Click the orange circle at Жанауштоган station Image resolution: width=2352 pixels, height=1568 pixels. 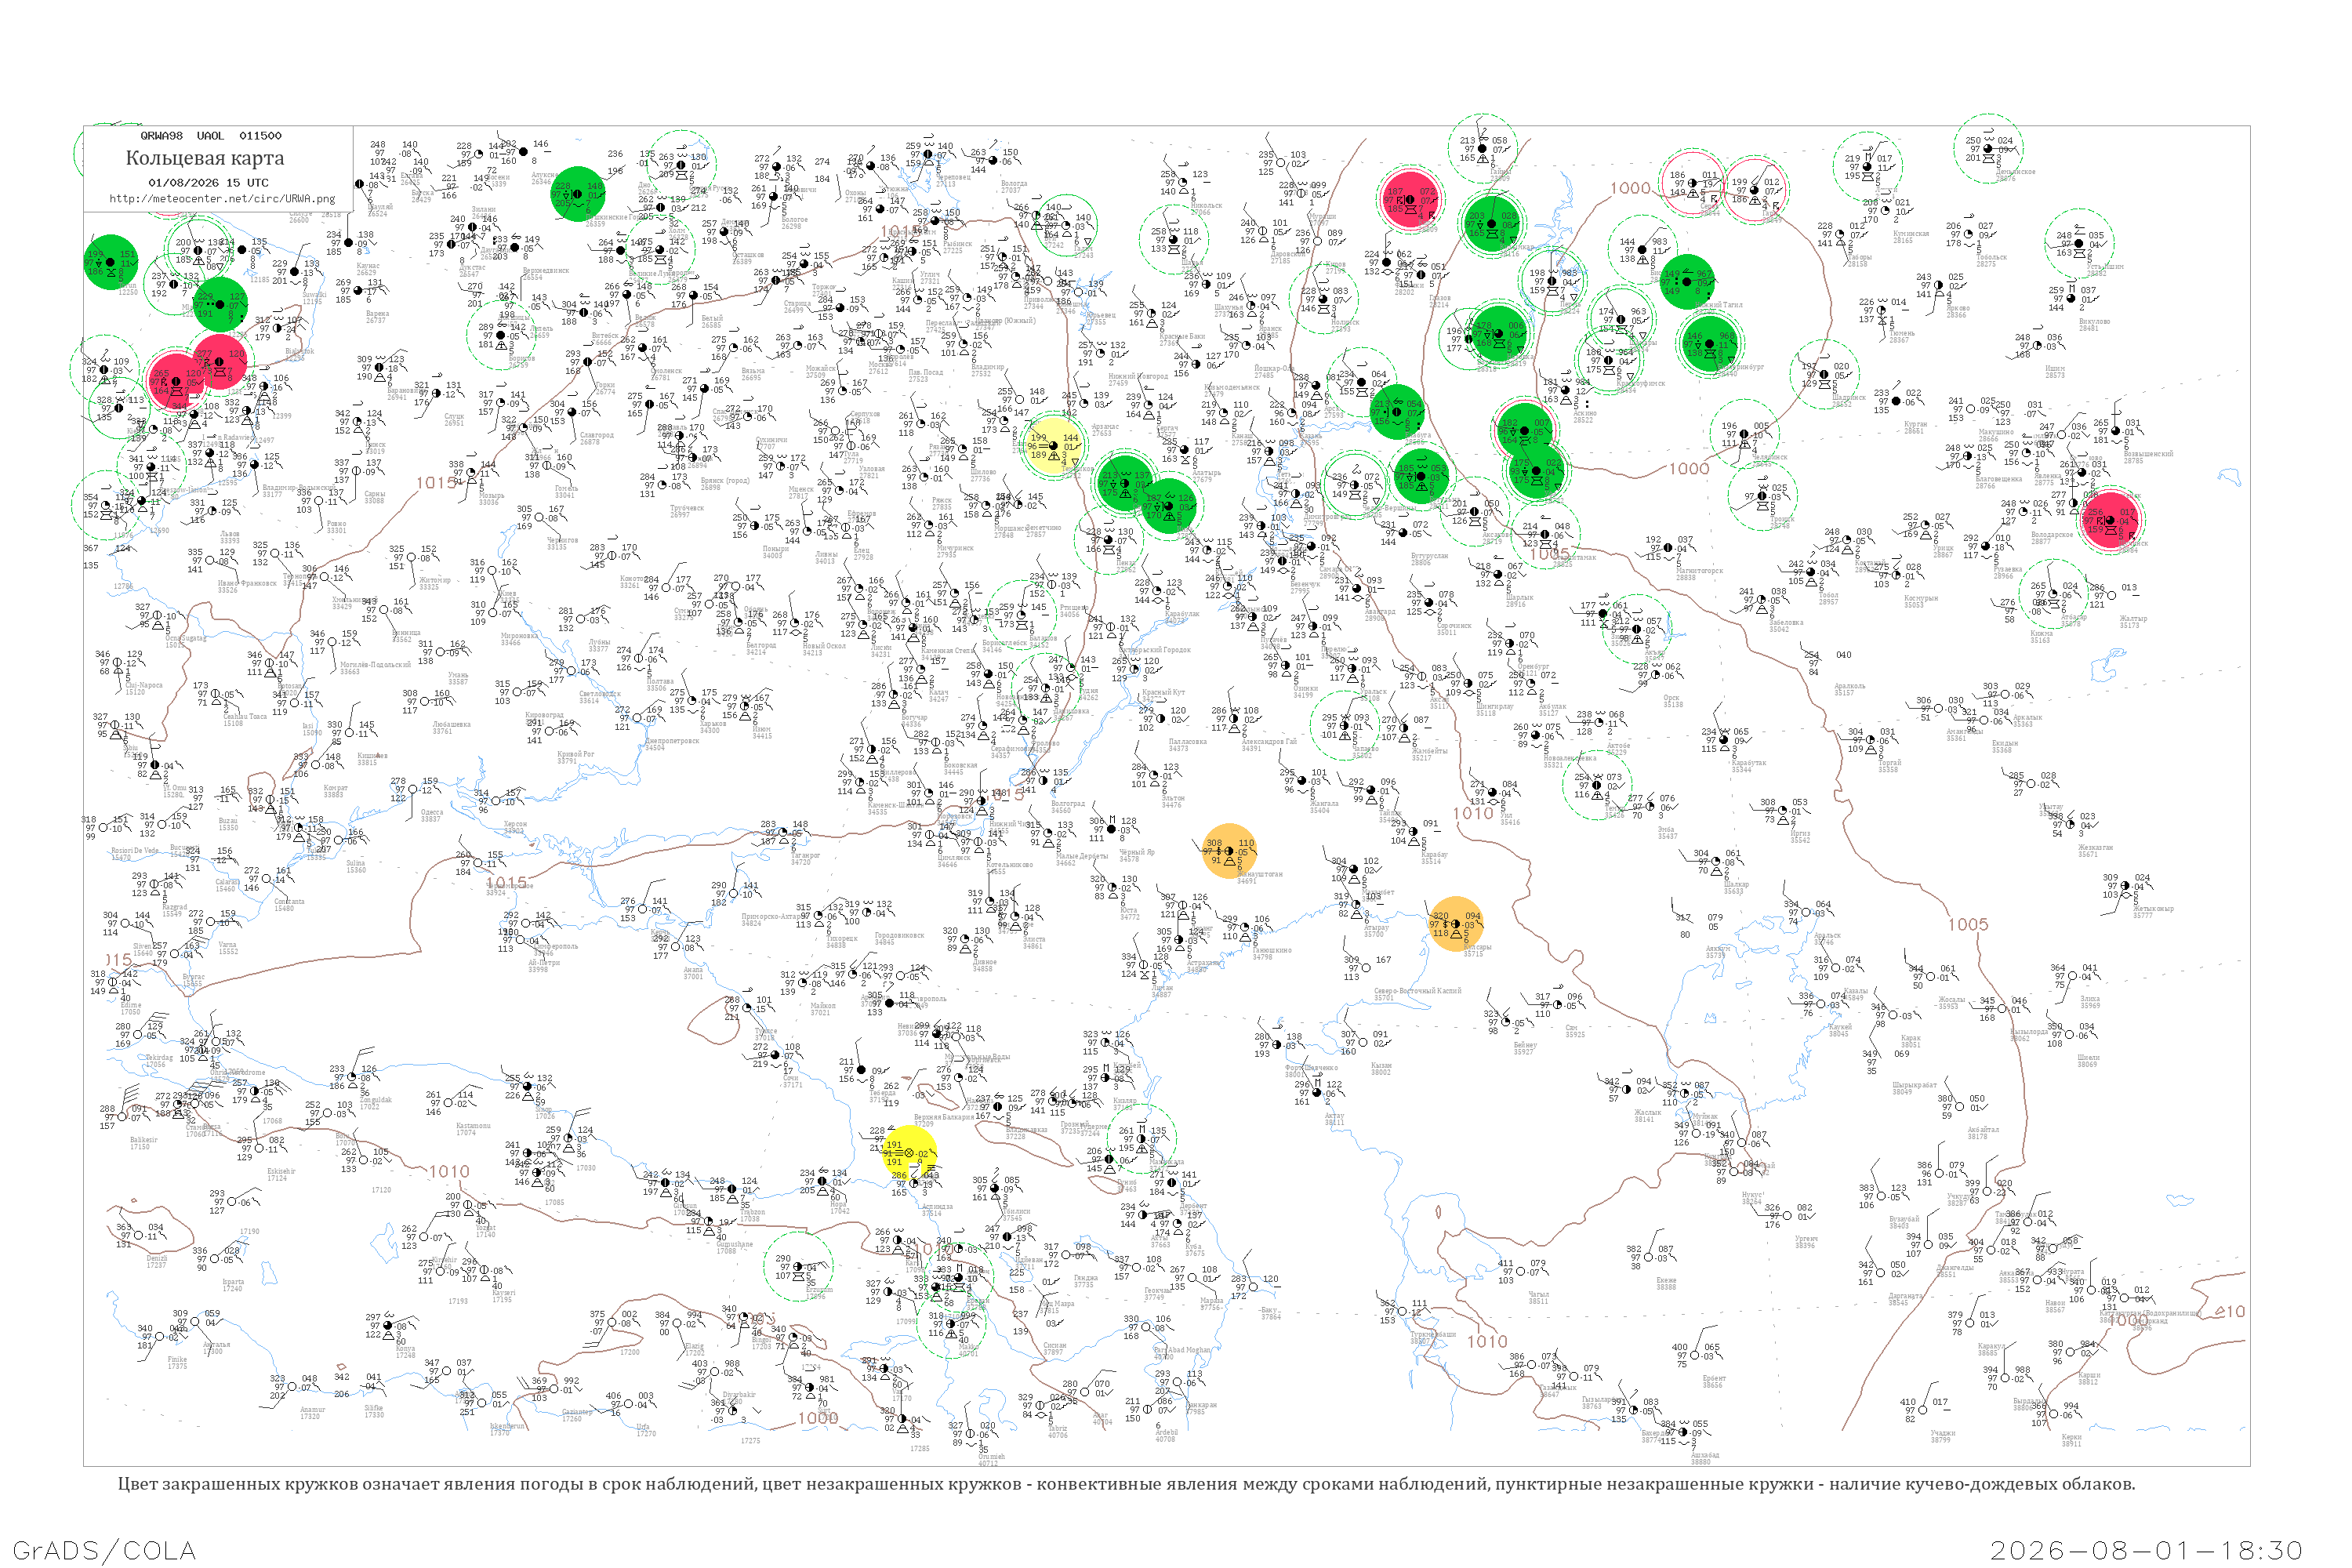(1229, 851)
